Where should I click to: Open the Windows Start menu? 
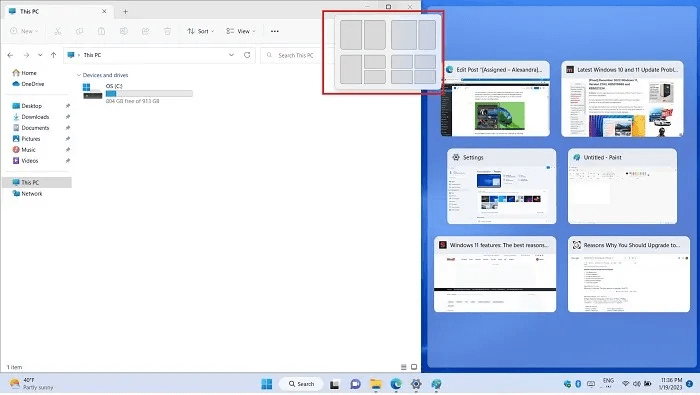[x=267, y=384]
